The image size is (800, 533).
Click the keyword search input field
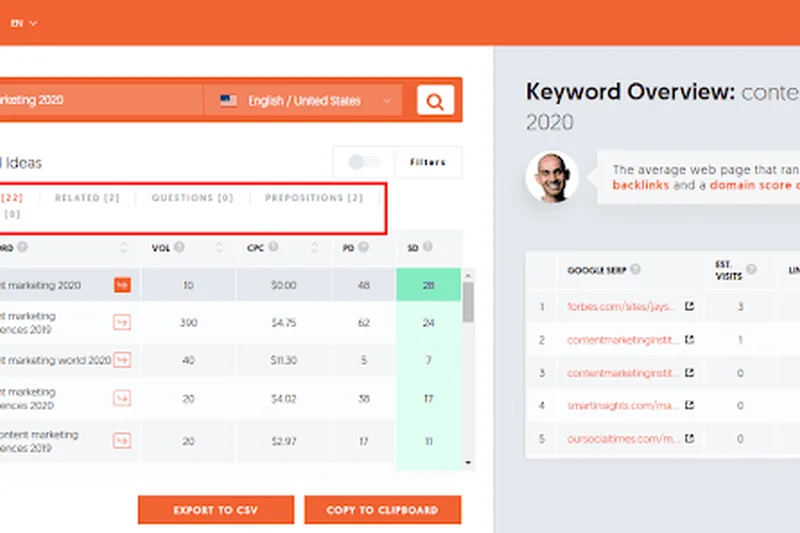point(100,101)
